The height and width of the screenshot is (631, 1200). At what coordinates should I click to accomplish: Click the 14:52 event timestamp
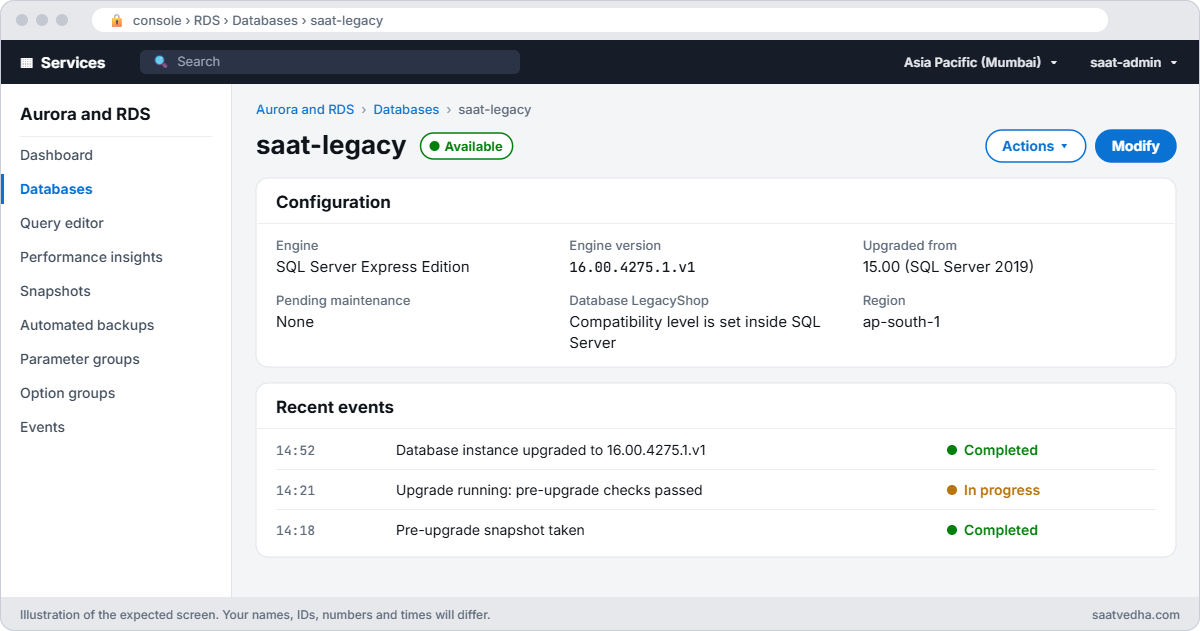[x=295, y=450]
